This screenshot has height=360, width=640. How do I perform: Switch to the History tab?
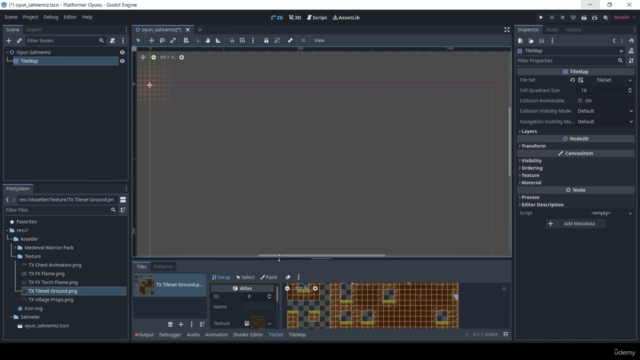tap(573, 30)
